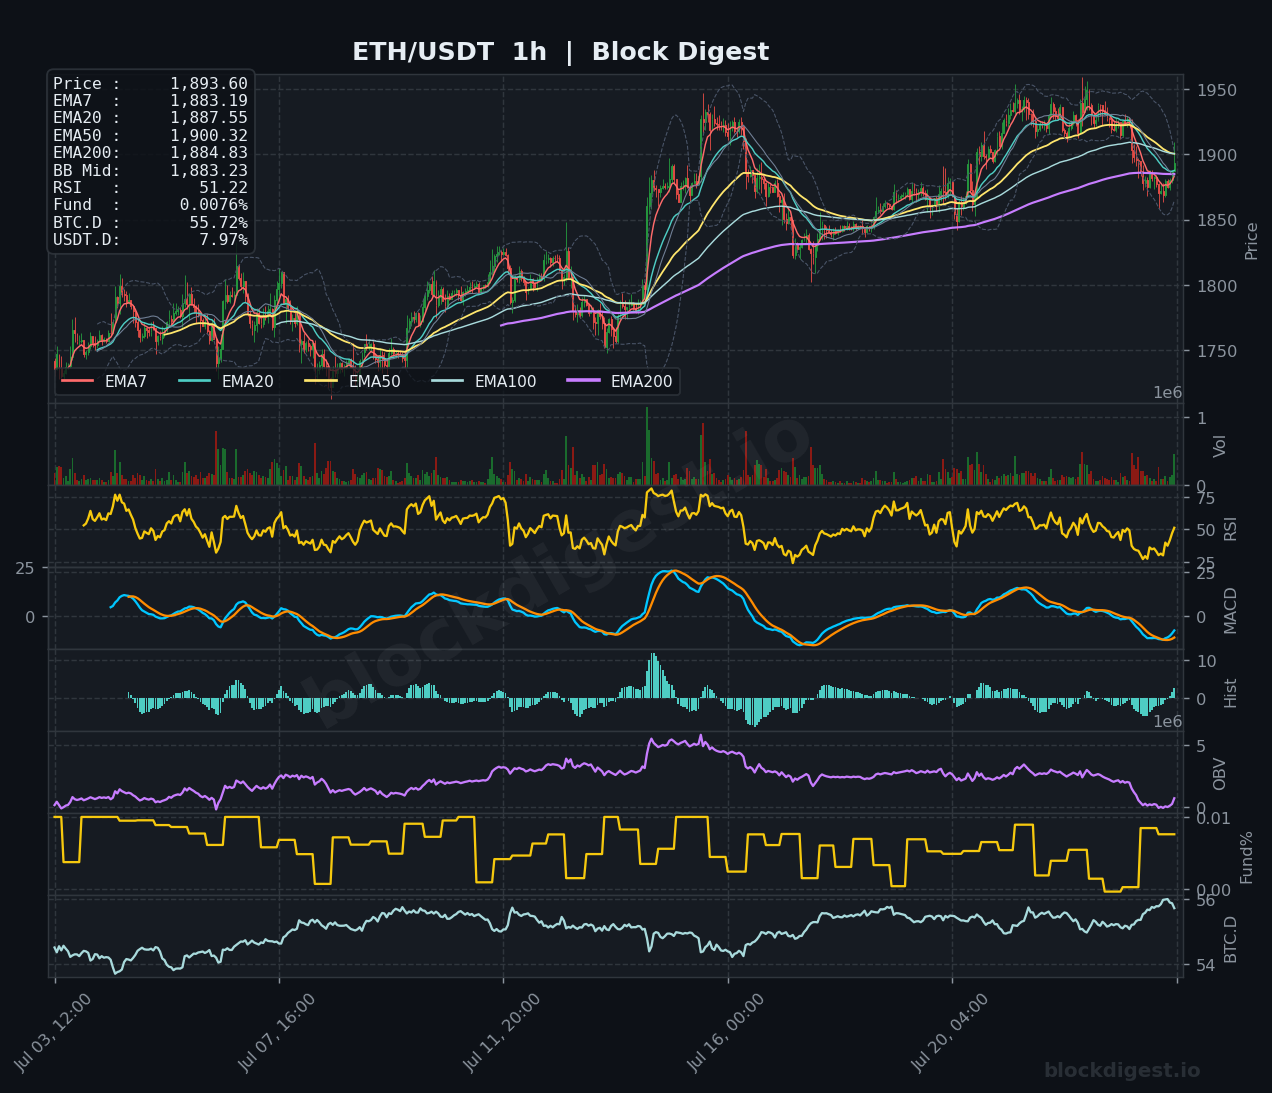Select the BTC.D value 55.72%
1272x1093 pixels.
(x=218, y=223)
